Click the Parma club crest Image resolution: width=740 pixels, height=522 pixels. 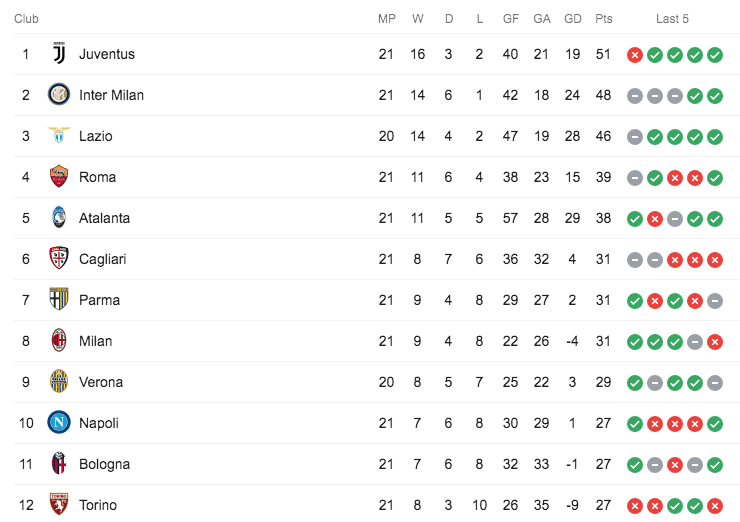[59, 300]
